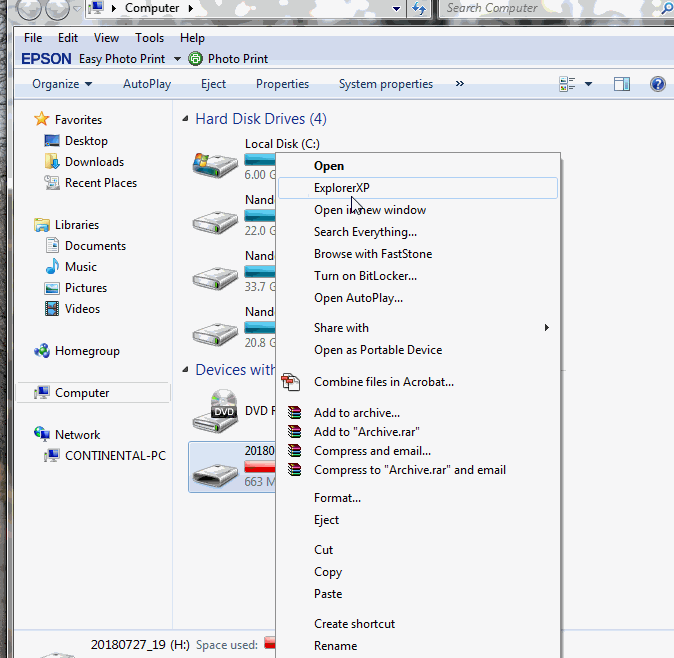Open the File menu
Screen dimensions: 674x658
(x=33, y=38)
